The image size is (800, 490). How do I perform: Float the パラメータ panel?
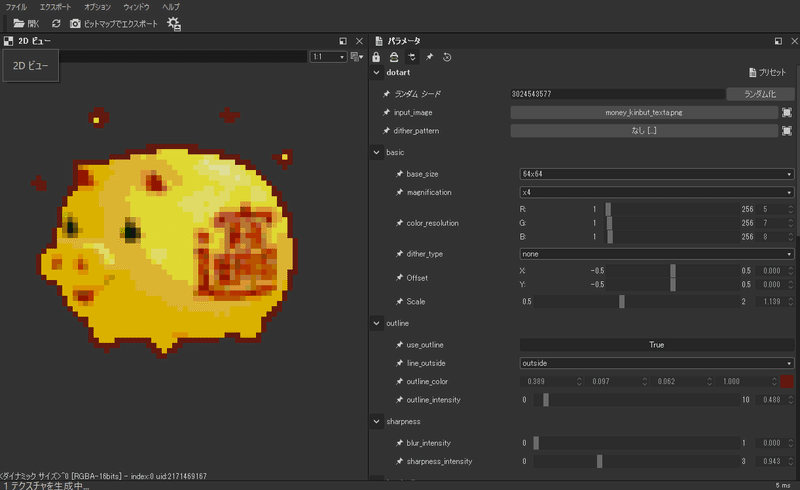tap(778, 41)
